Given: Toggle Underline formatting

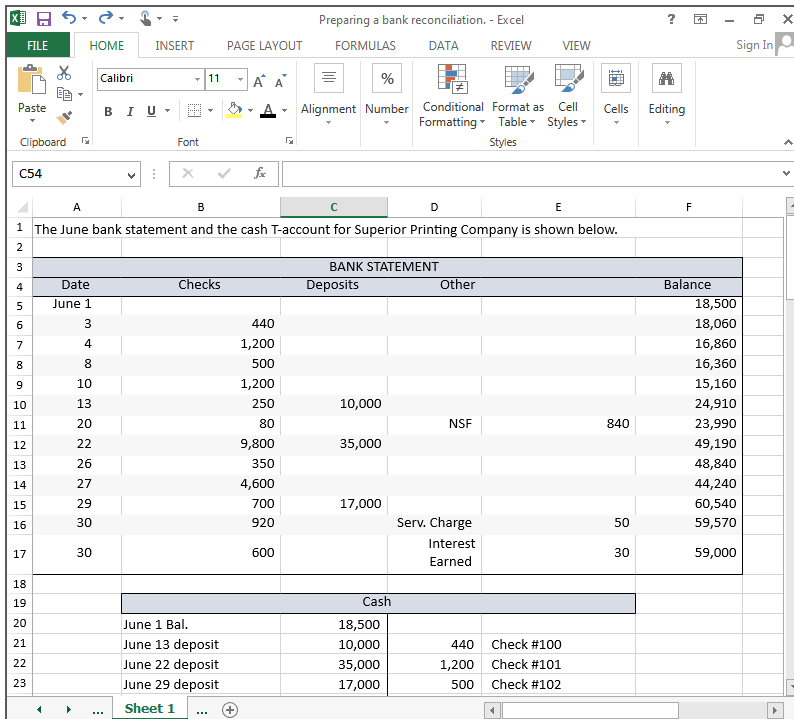Looking at the screenshot, I should (151, 111).
